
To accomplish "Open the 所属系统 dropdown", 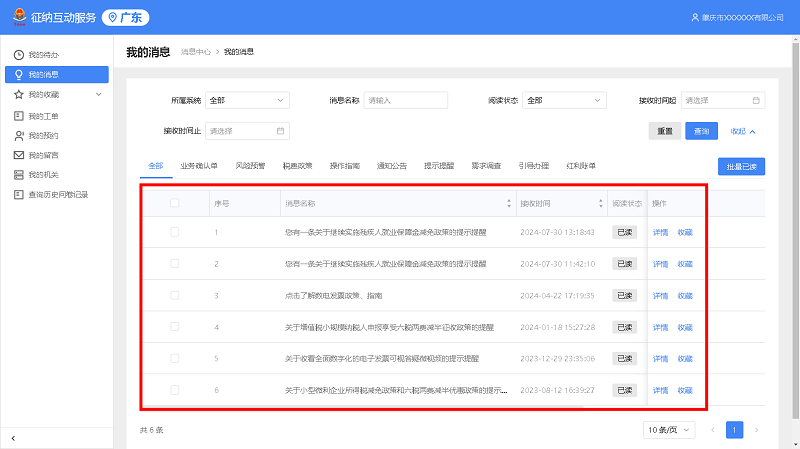I will point(246,100).
